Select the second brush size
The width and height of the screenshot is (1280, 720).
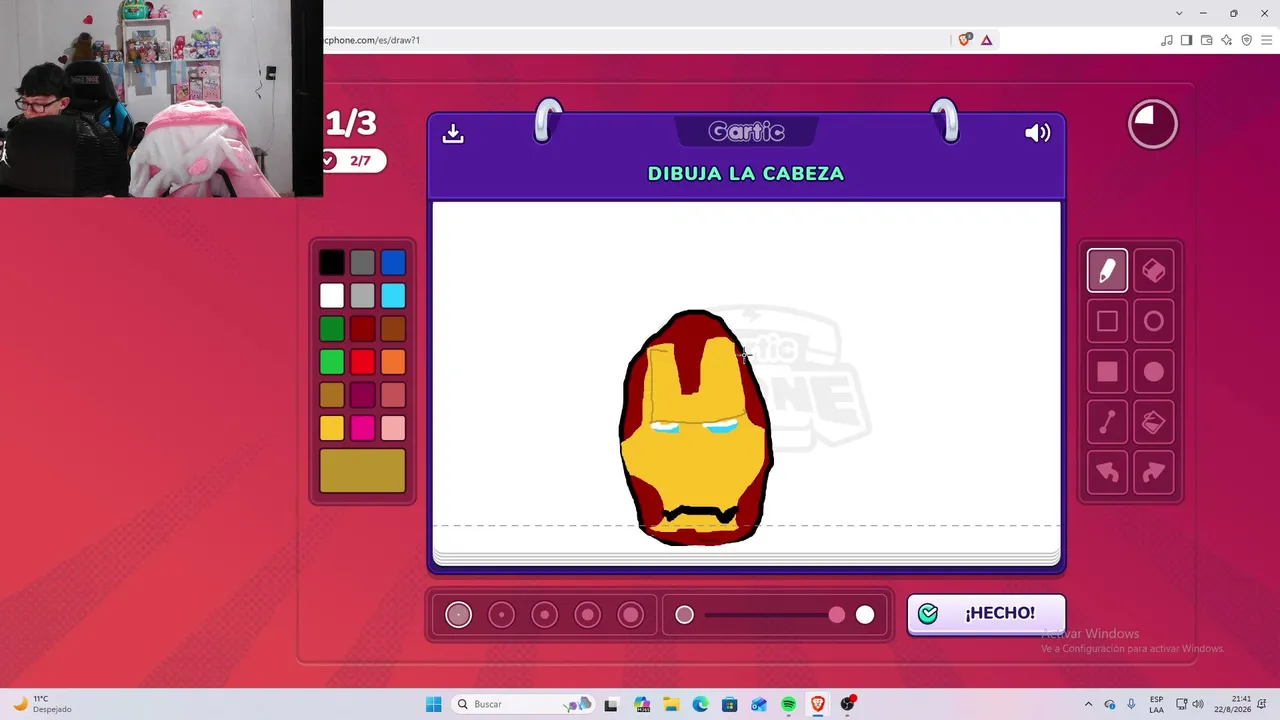click(501, 615)
